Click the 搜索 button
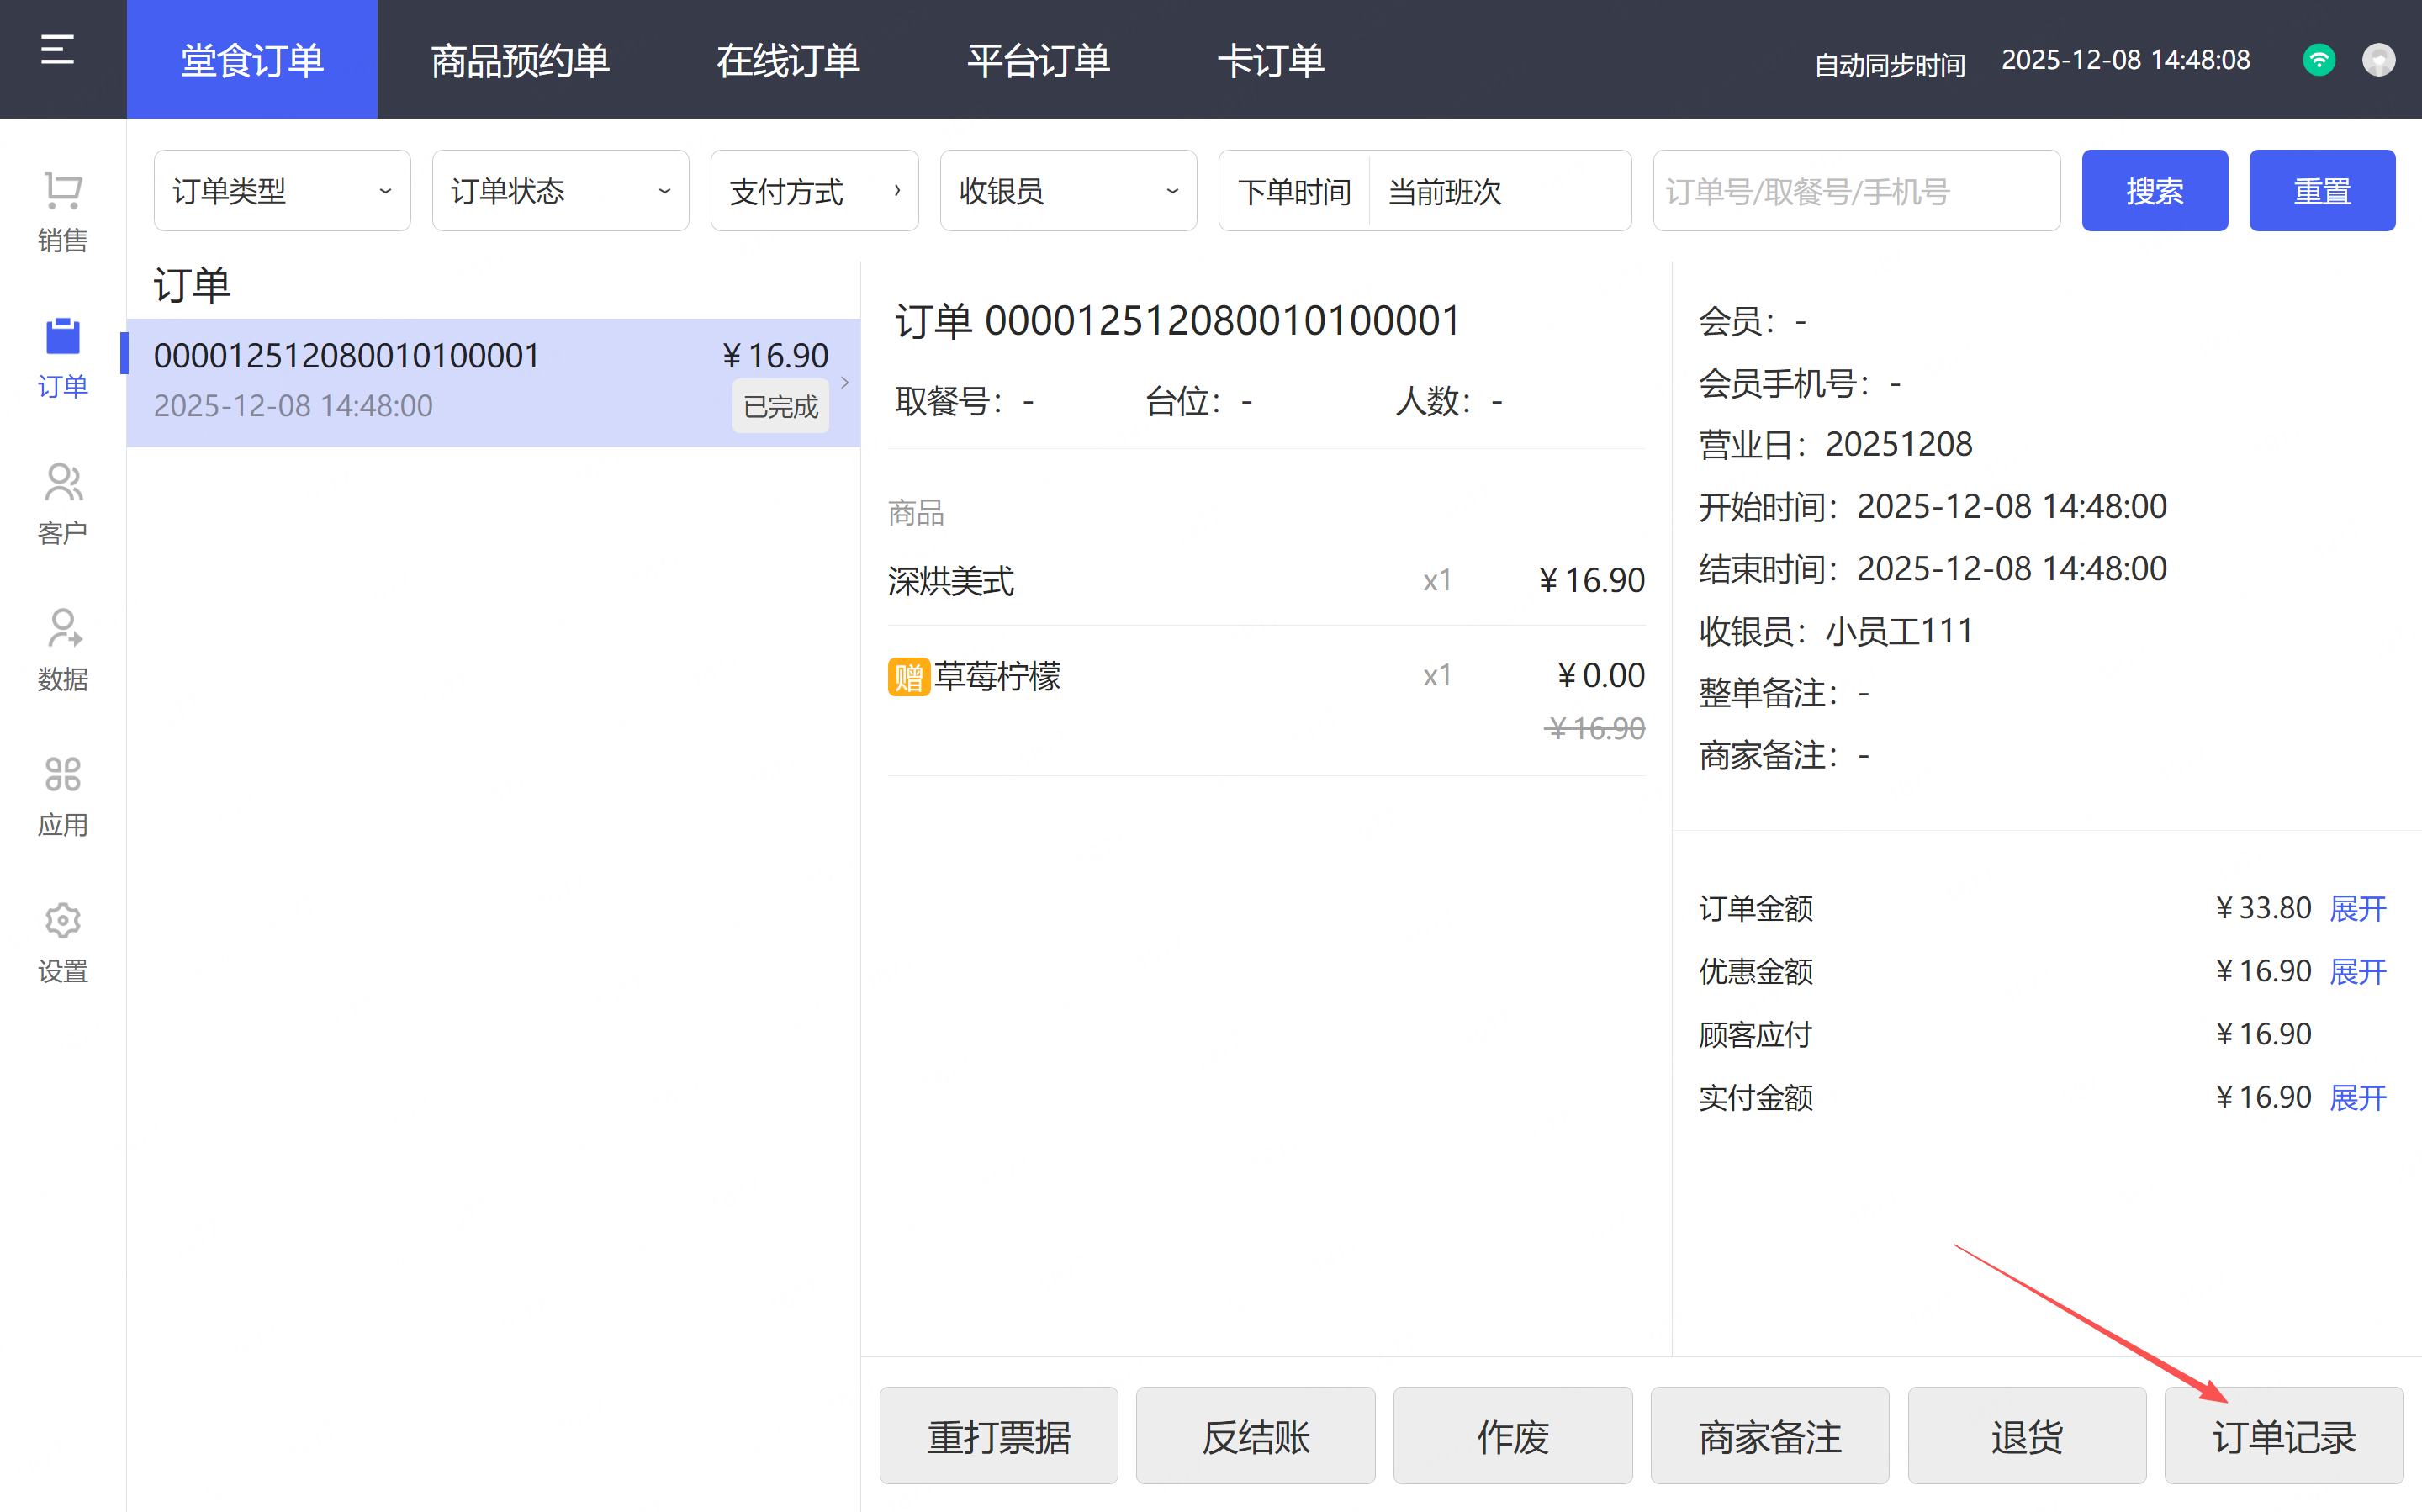 pos(2154,191)
